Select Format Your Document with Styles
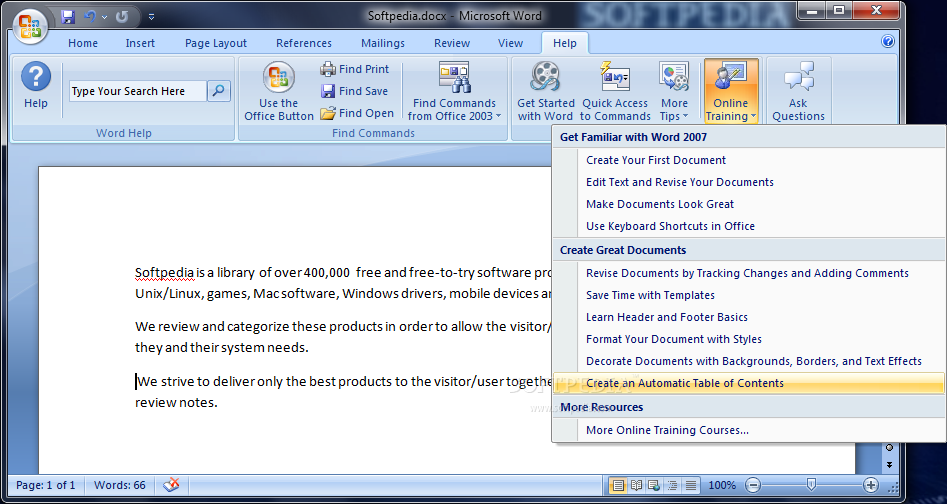Image resolution: width=947 pixels, height=504 pixels. click(749, 339)
